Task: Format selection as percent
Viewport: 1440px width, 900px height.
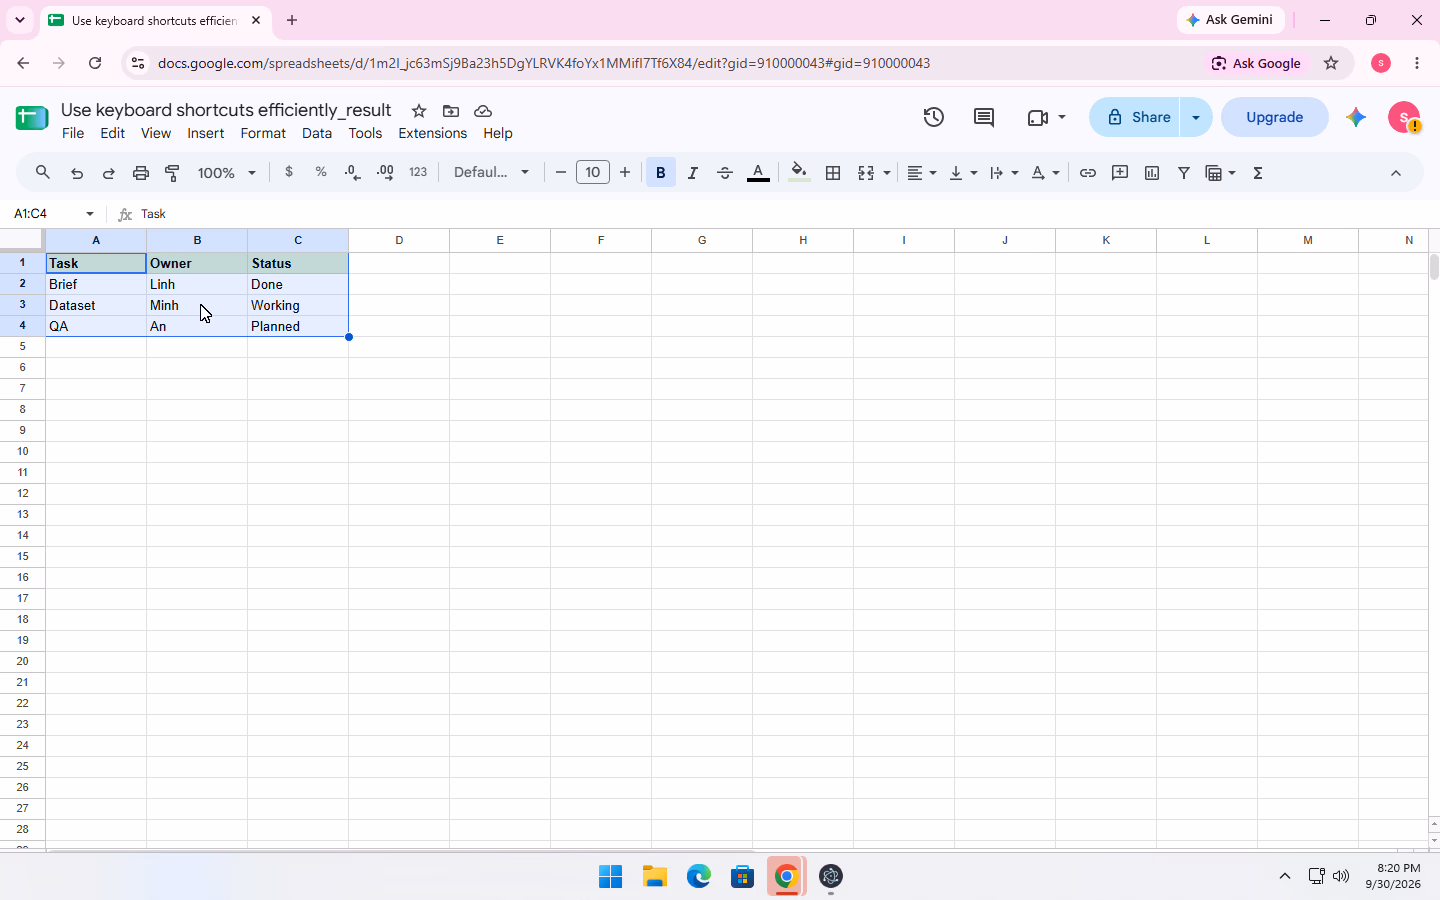Action: coord(321,172)
